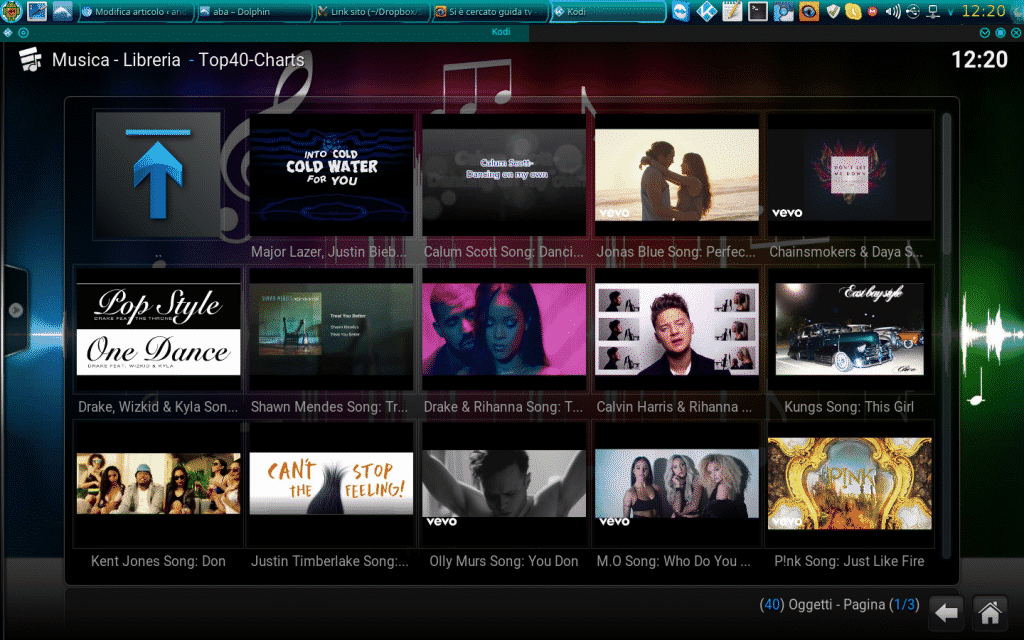Open the yellow clock phone tray icon
Viewport: 1024px width, 640px height.
tap(853, 11)
